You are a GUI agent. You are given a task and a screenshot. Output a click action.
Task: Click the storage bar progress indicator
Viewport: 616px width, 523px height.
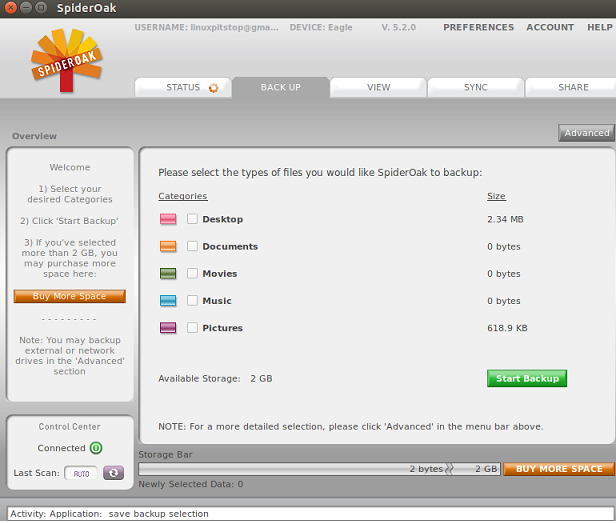(319, 469)
